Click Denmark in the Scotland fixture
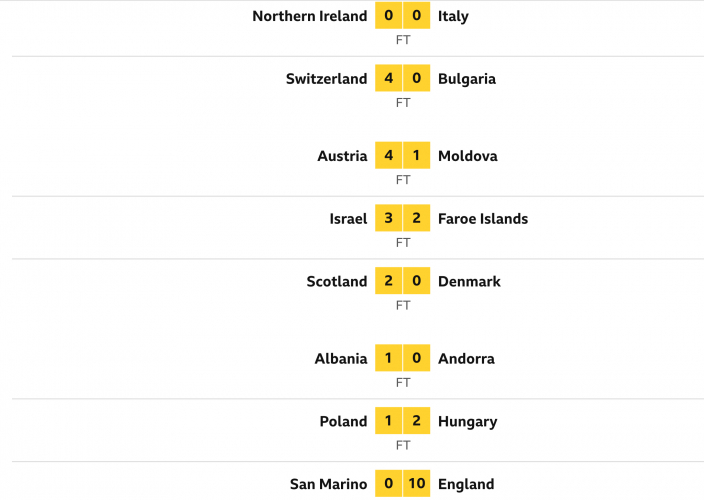 (x=469, y=282)
